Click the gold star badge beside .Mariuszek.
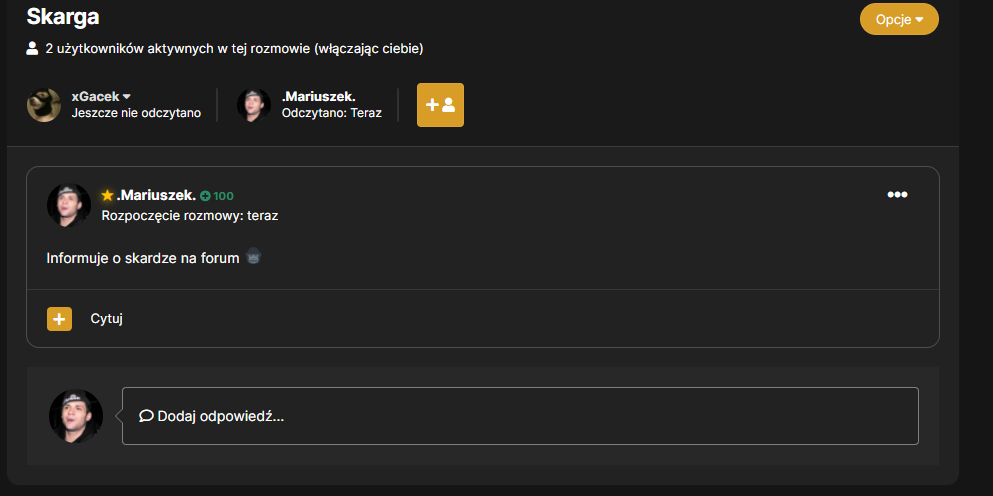The height and width of the screenshot is (496, 993). coord(107,196)
